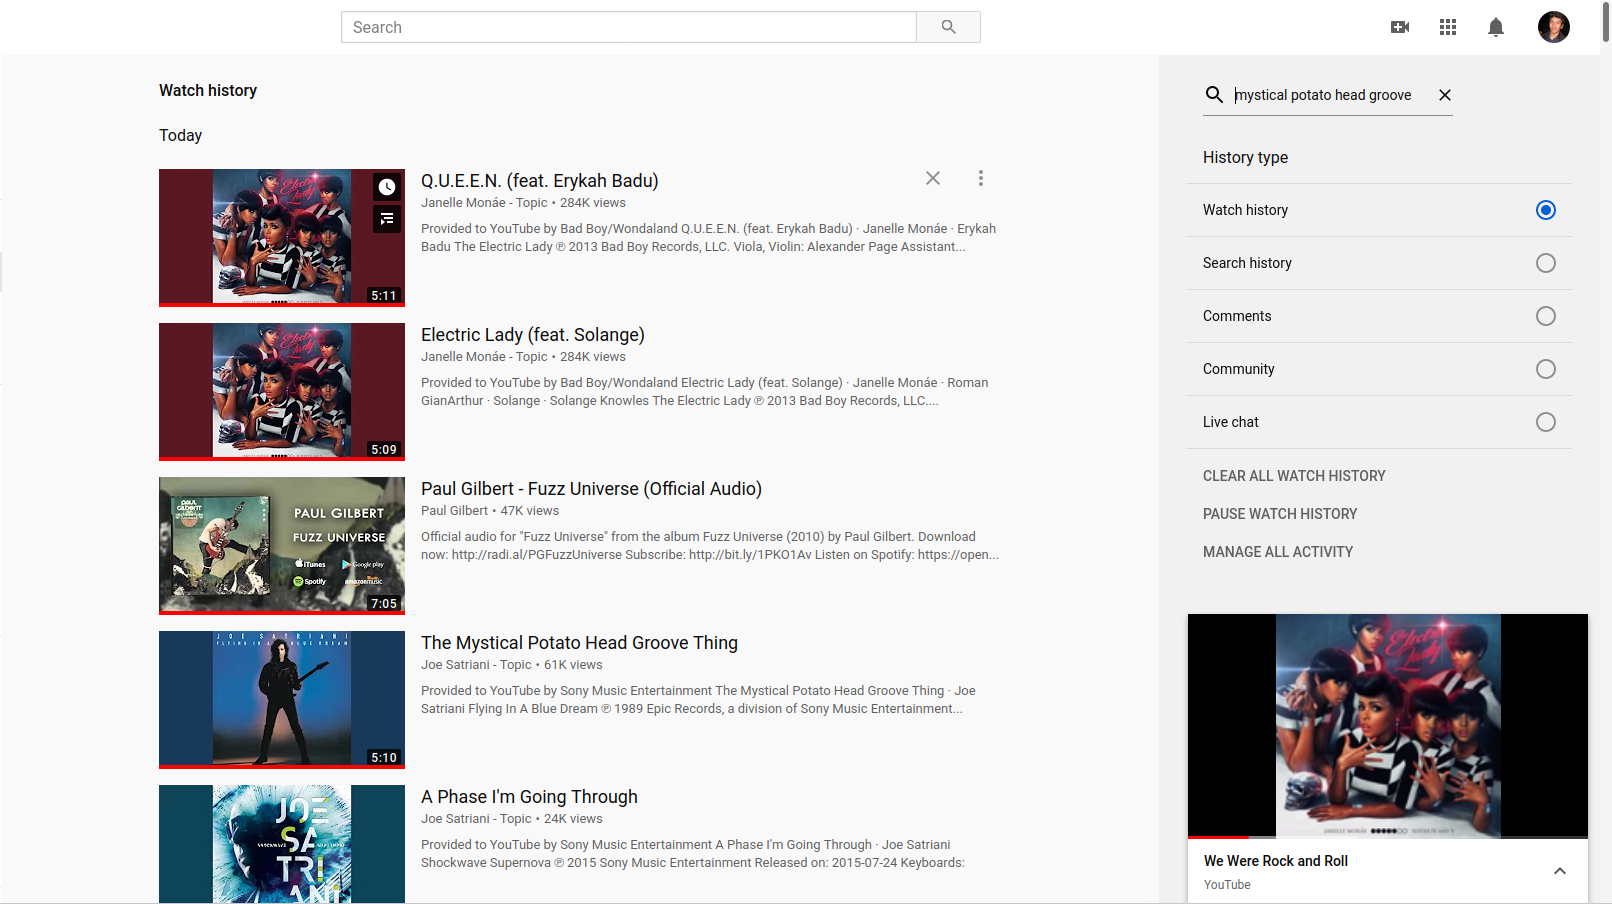Open the create video camera icon
This screenshot has width=1612, height=904.
coord(1400,27)
